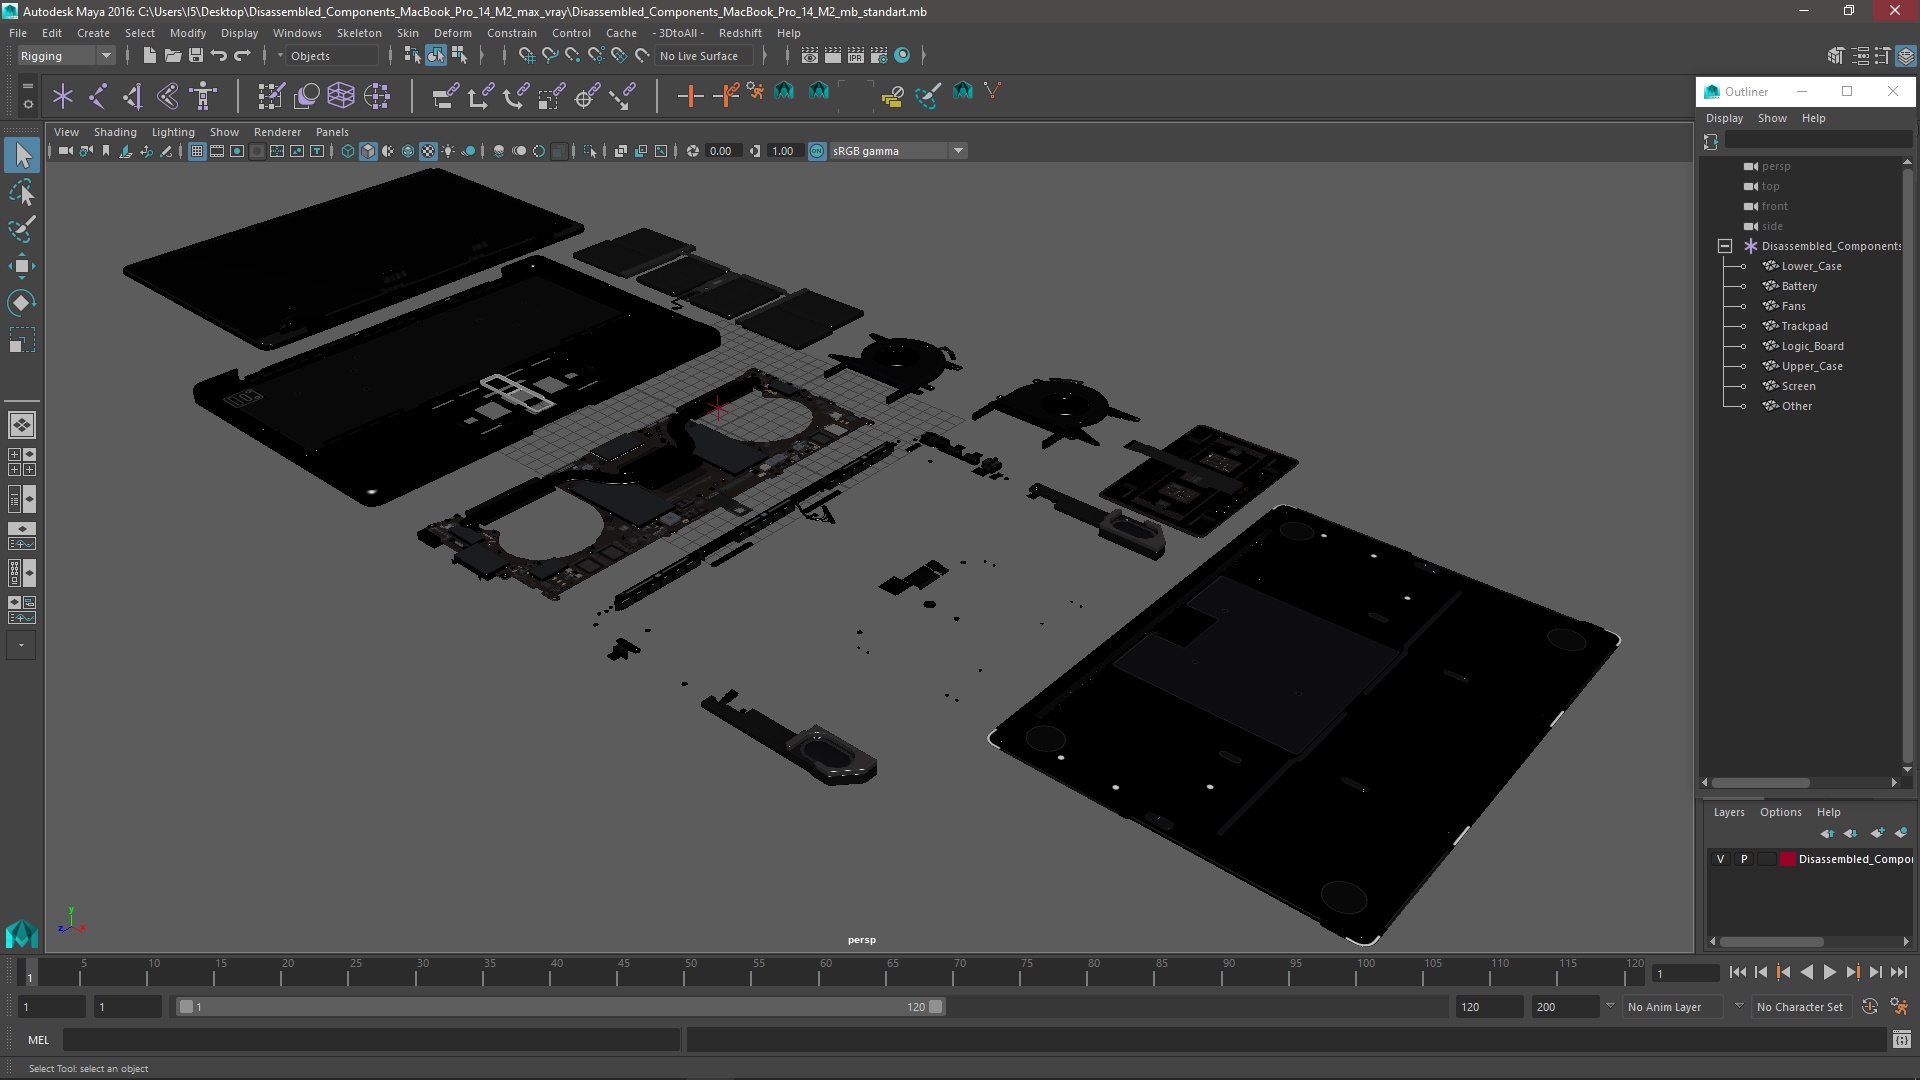
Task: Toggle the sRGB color management button
Action: tap(817, 151)
